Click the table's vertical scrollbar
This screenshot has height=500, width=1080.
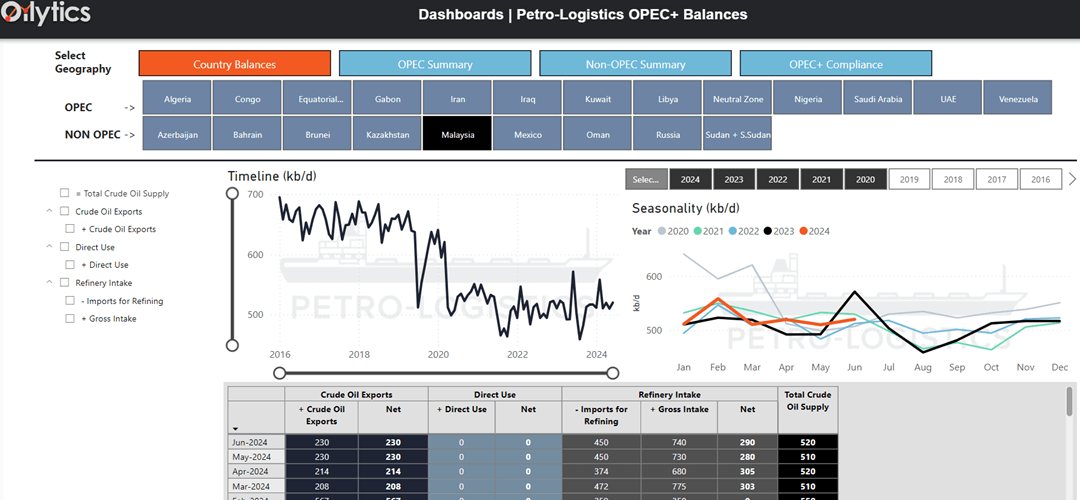pos(1070,403)
